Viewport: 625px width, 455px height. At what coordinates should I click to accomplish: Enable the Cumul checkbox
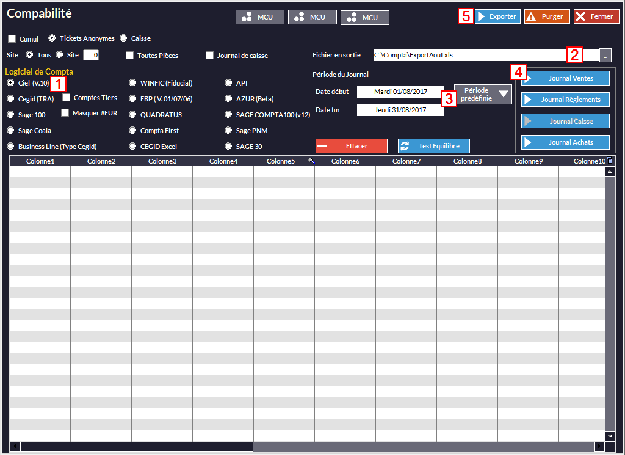point(12,38)
